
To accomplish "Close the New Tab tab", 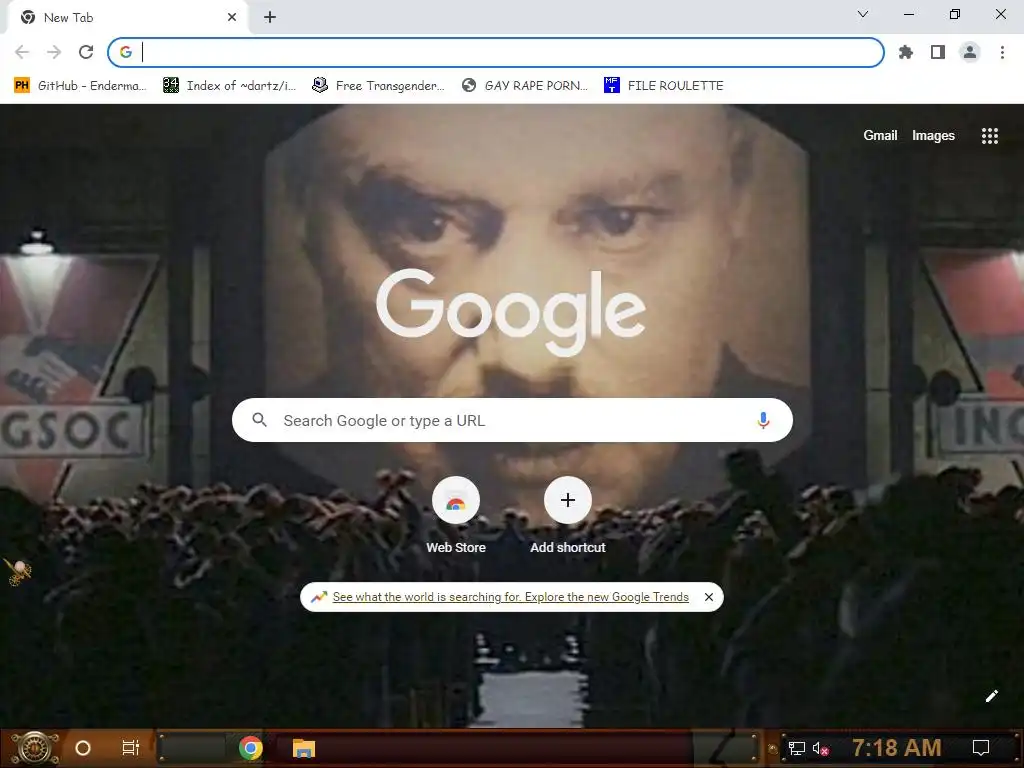I will [232, 18].
